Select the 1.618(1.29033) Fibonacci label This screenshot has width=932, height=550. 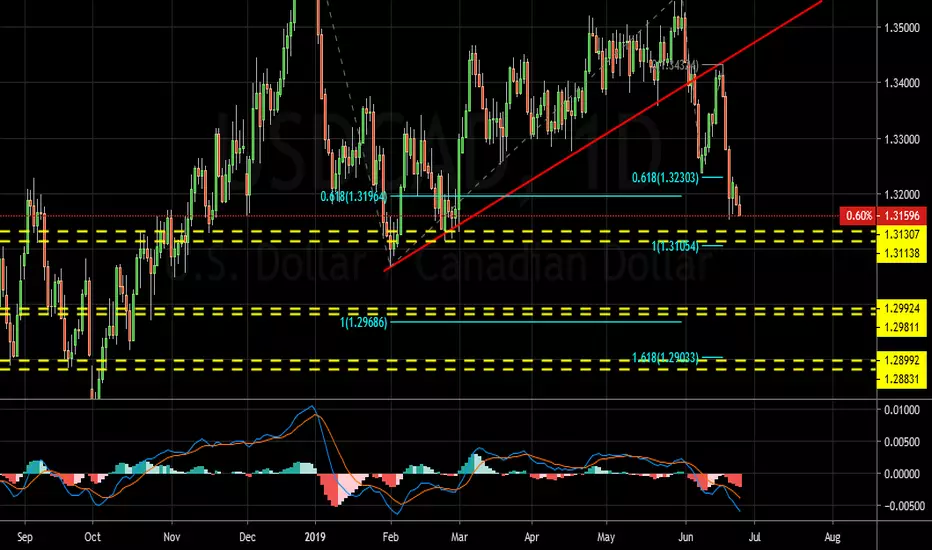[665, 358]
